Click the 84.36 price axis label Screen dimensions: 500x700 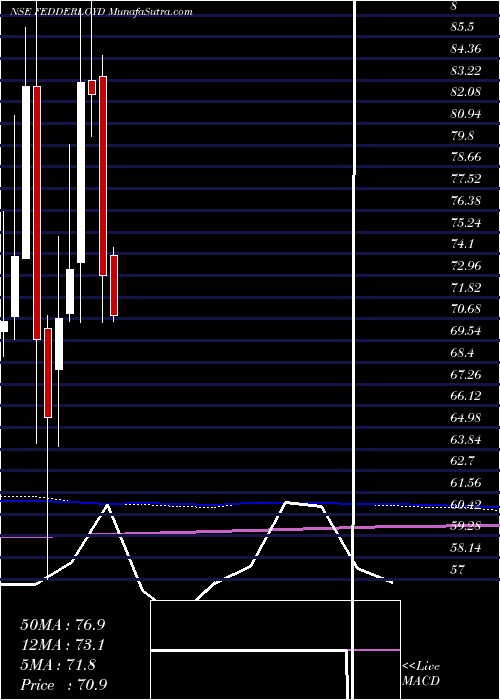point(466,49)
